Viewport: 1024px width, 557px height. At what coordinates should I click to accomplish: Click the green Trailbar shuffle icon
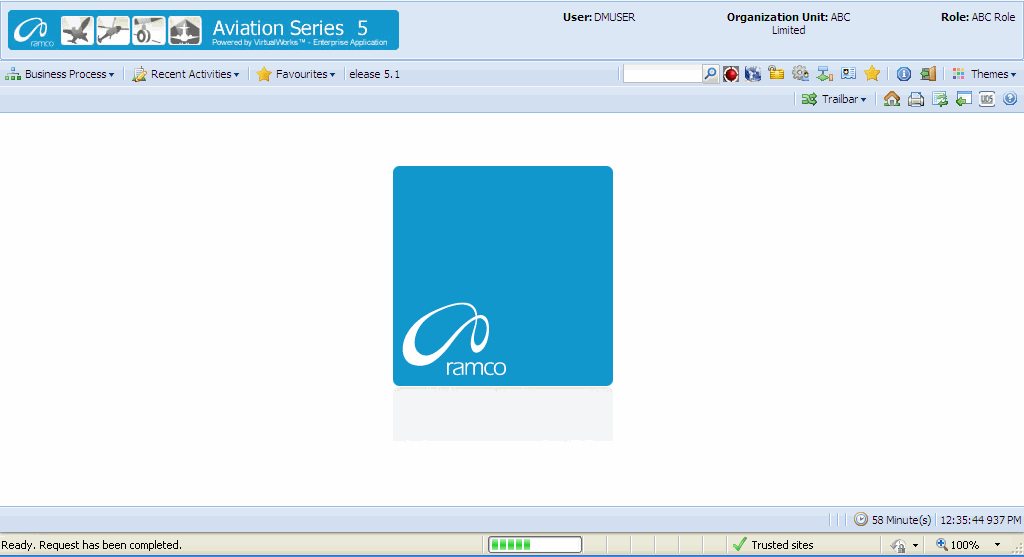pyautogui.click(x=809, y=99)
